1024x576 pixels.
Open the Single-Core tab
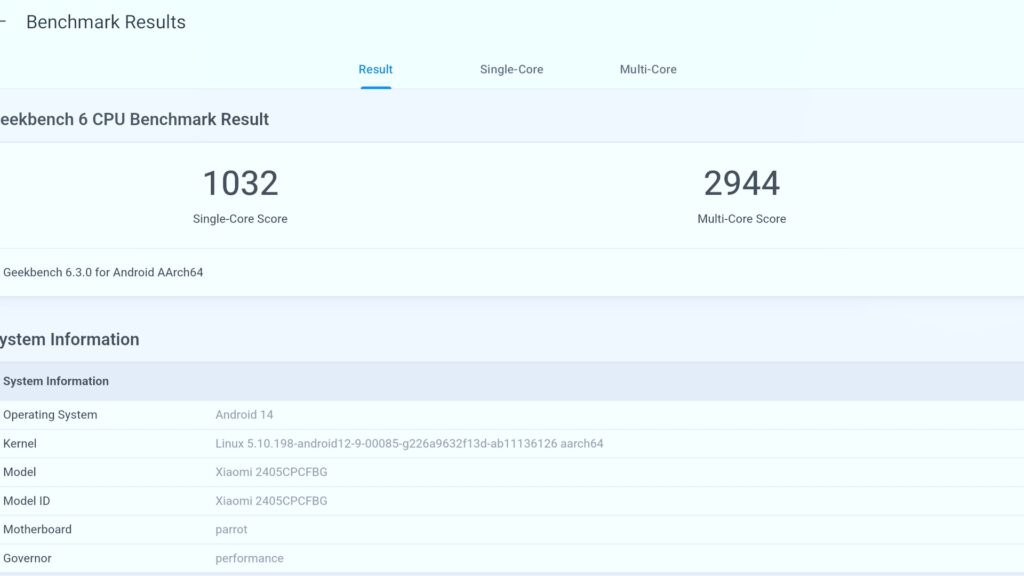click(511, 70)
